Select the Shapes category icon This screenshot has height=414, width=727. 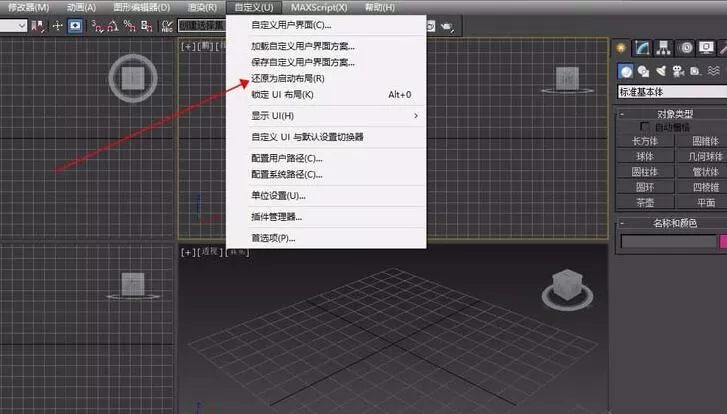(x=643, y=71)
